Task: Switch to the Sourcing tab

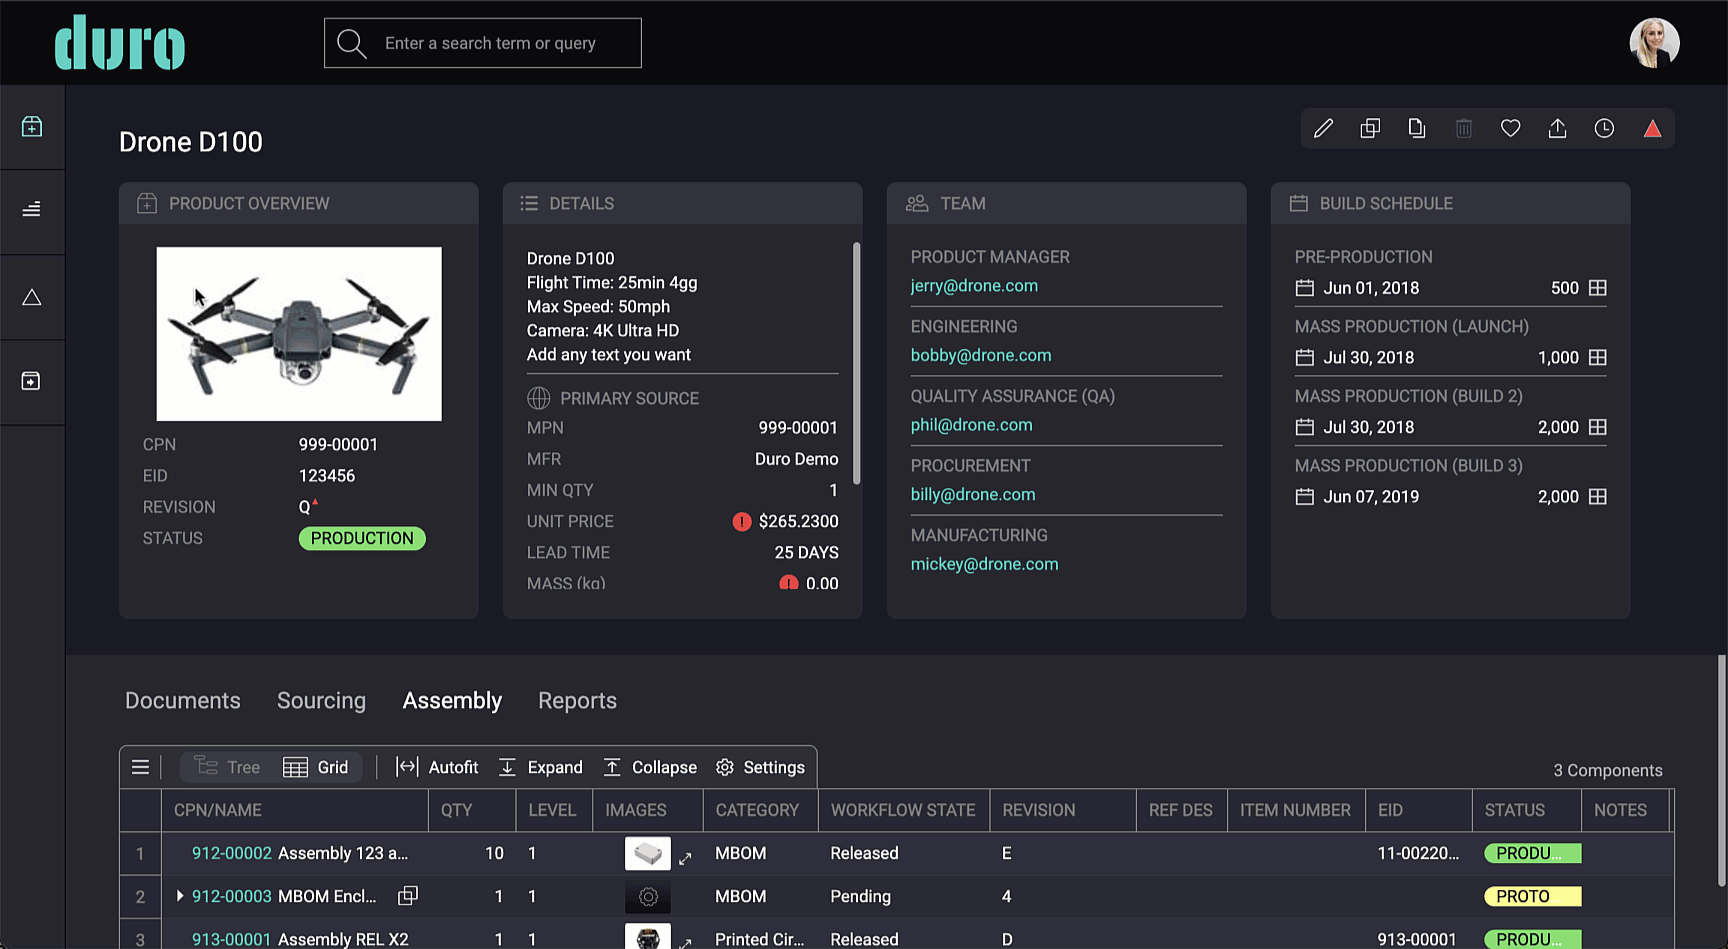Action: (321, 701)
